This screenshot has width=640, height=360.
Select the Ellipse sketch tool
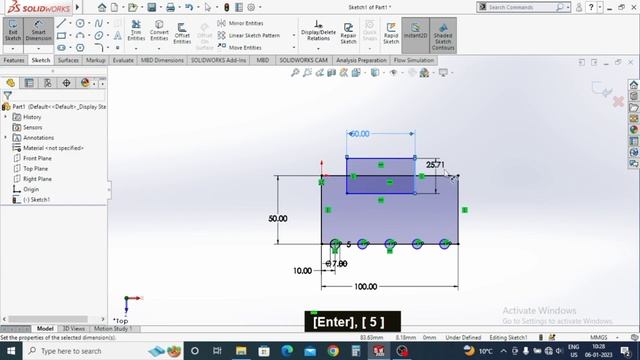point(99,36)
